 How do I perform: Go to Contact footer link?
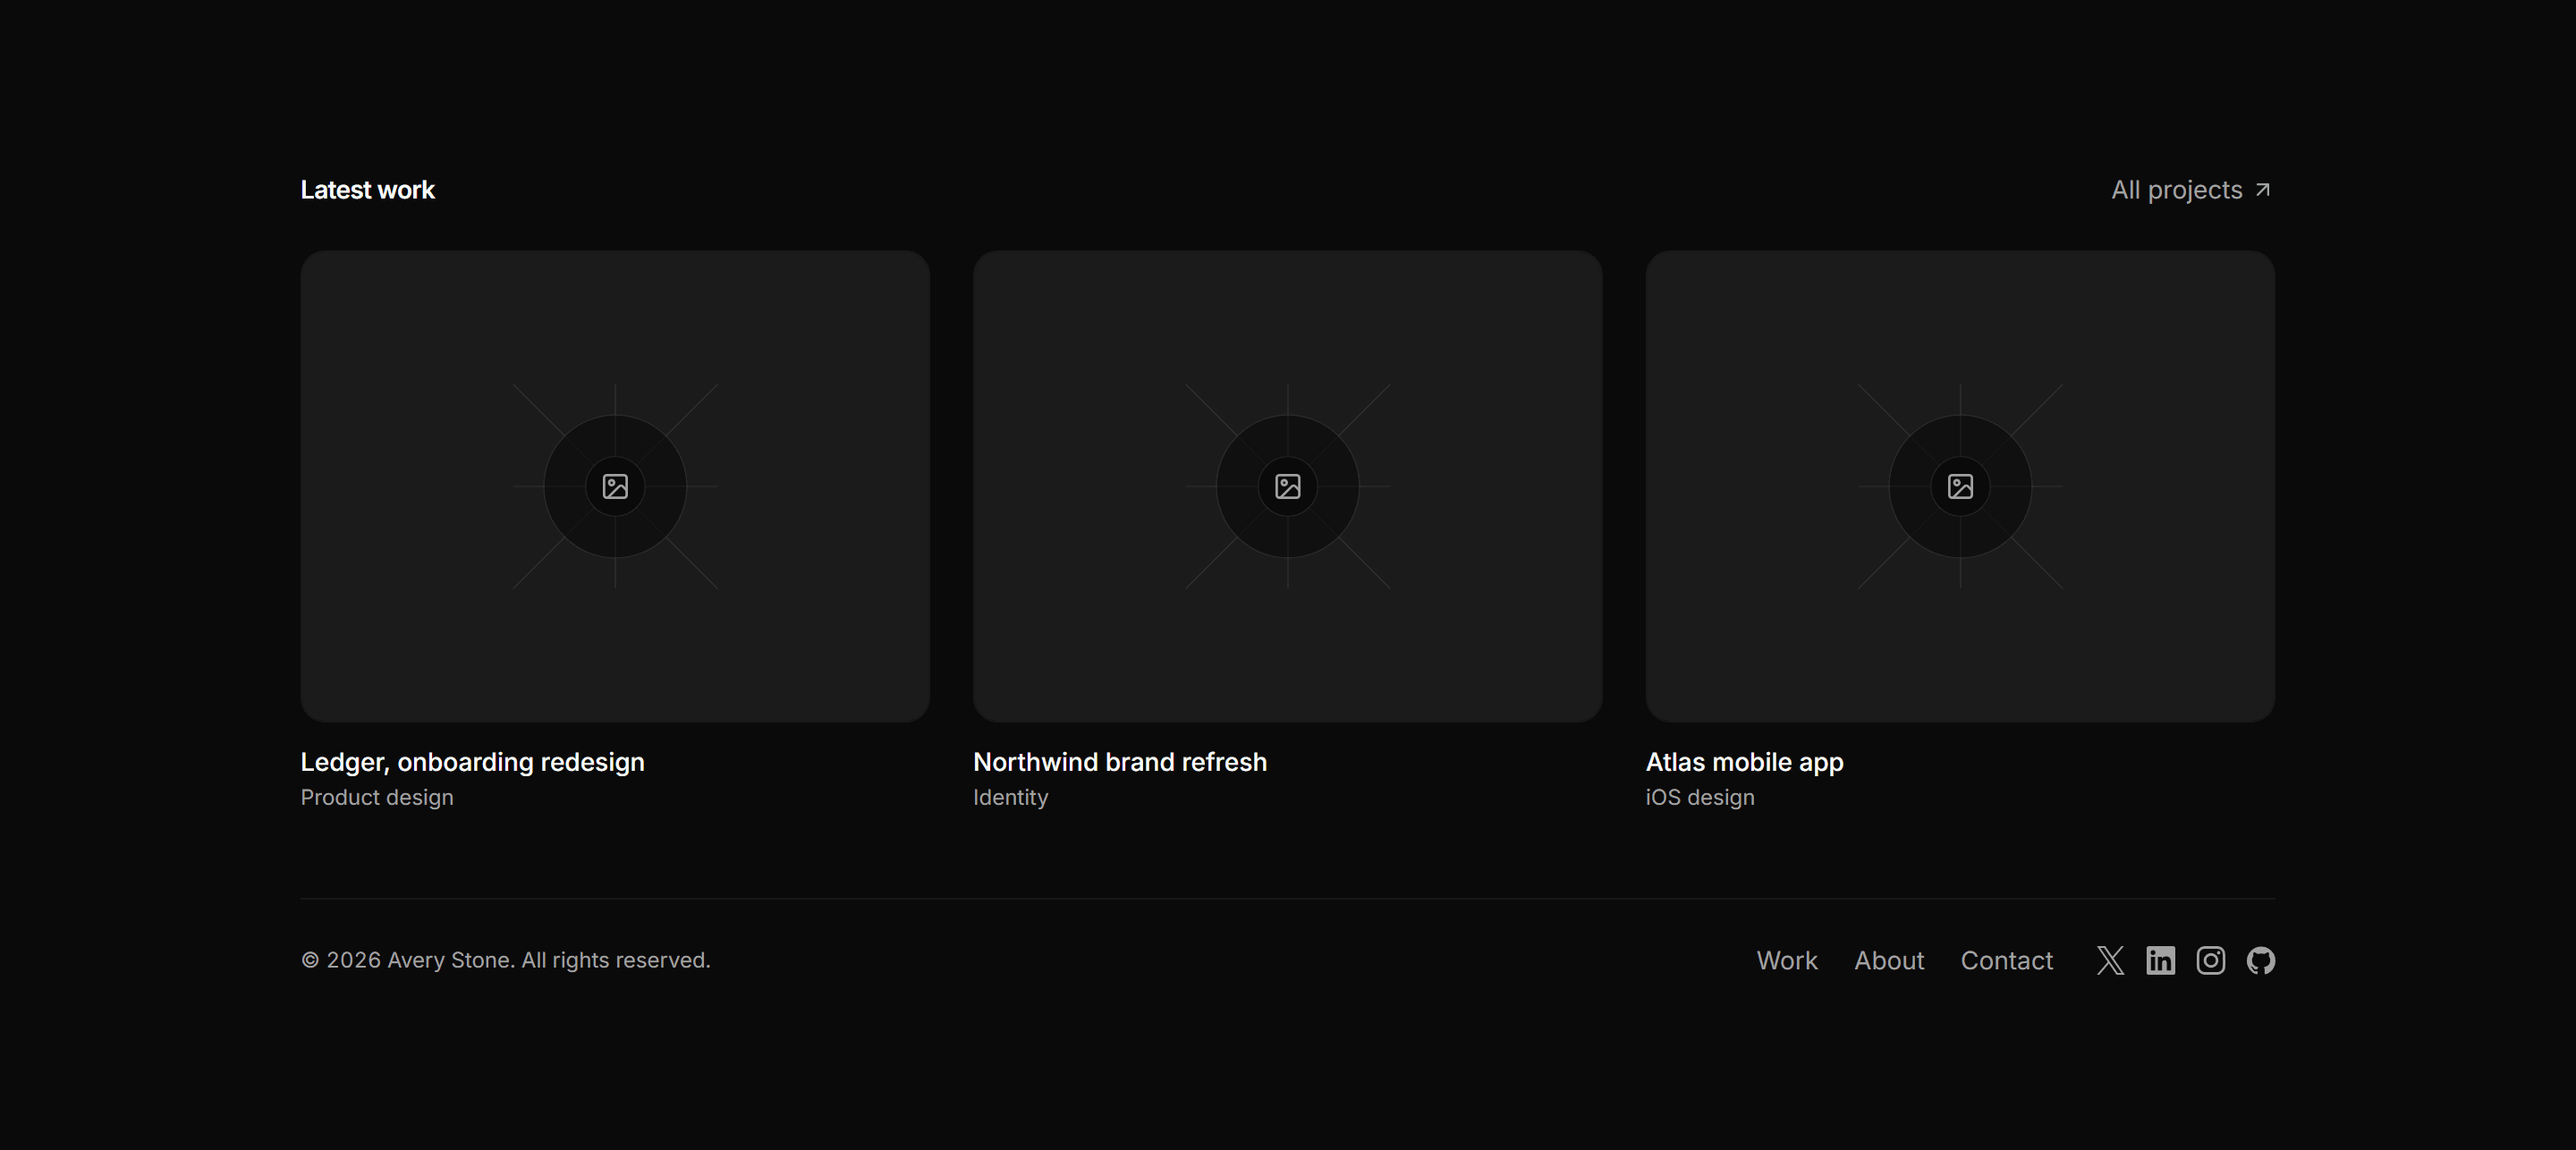coord(2006,960)
